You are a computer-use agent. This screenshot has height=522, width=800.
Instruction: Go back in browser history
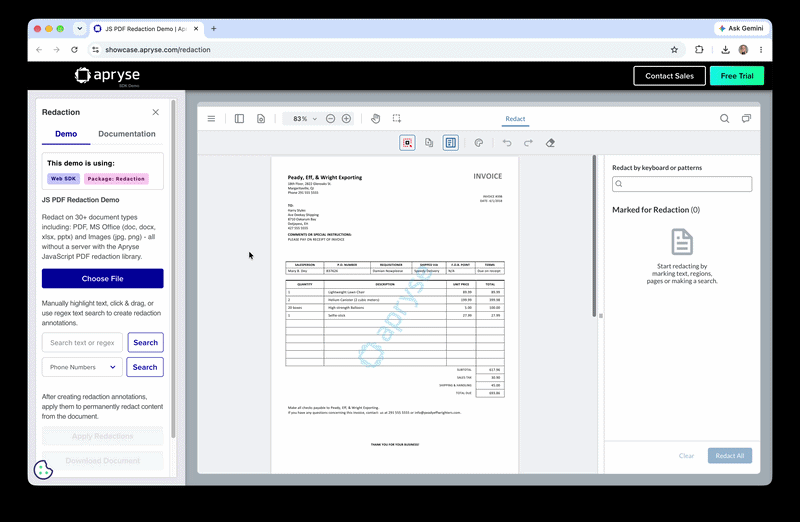pyautogui.click(x=39, y=49)
